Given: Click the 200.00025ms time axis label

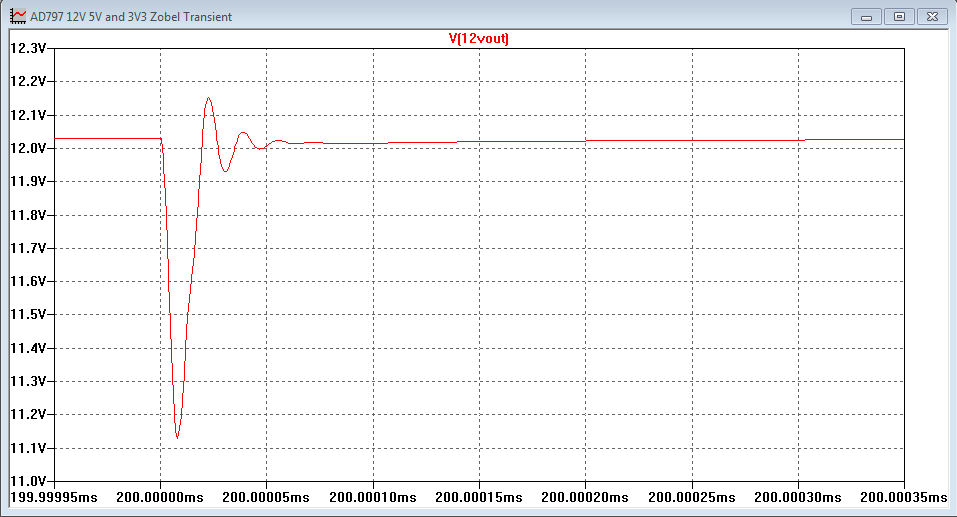Looking at the screenshot, I should click(x=692, y=497).
